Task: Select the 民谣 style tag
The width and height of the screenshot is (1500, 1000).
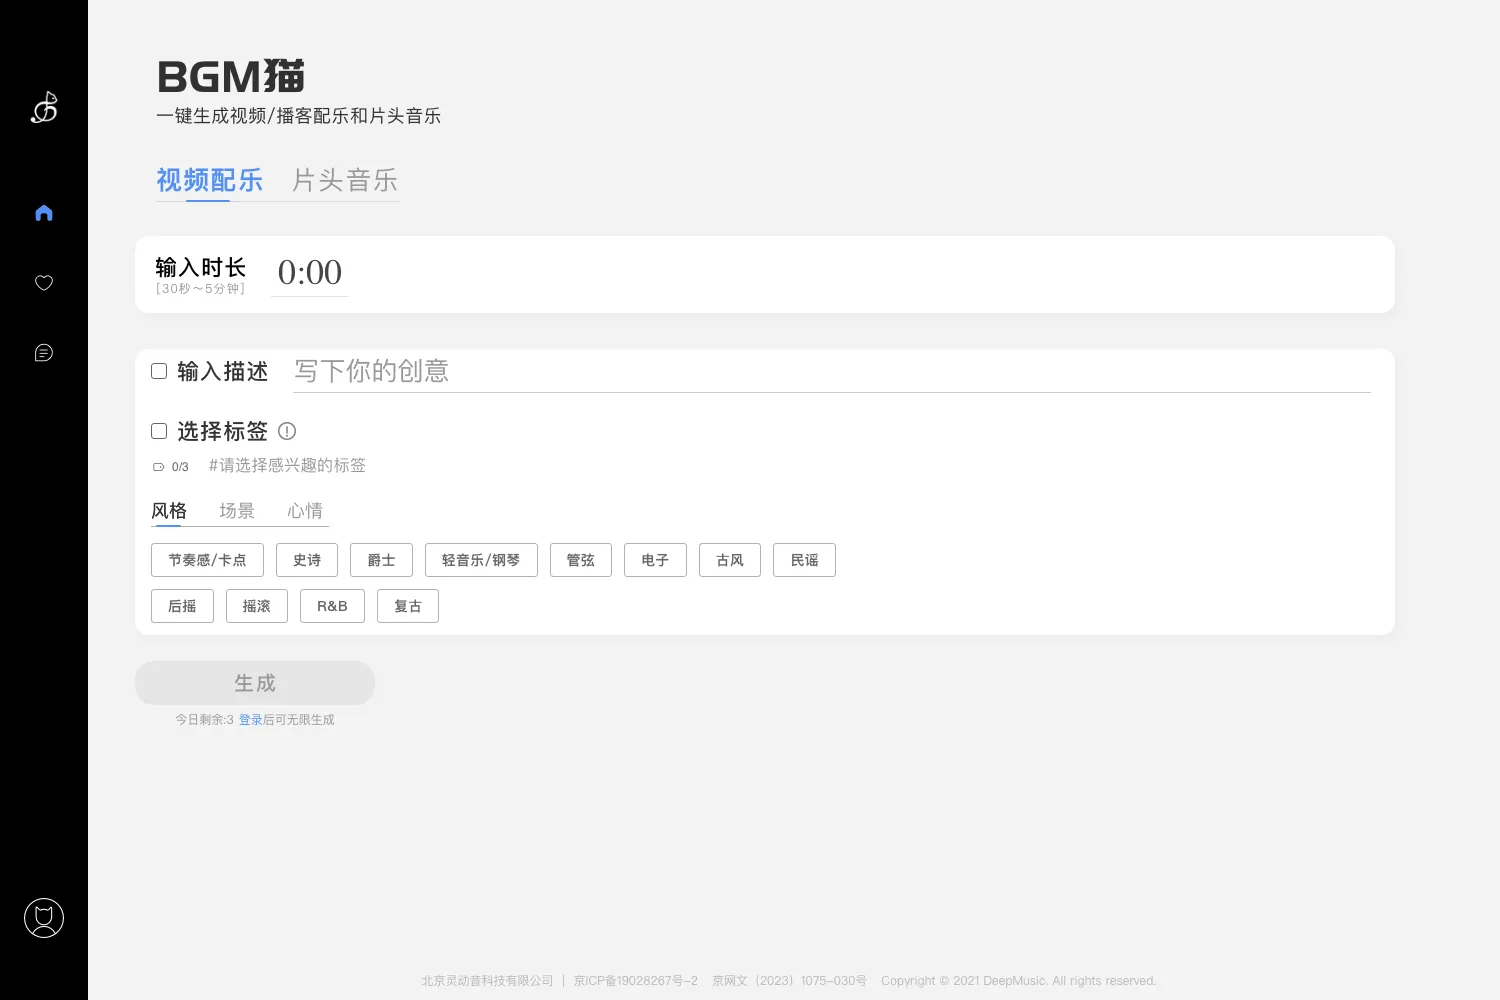Action: tap(804, 560)
